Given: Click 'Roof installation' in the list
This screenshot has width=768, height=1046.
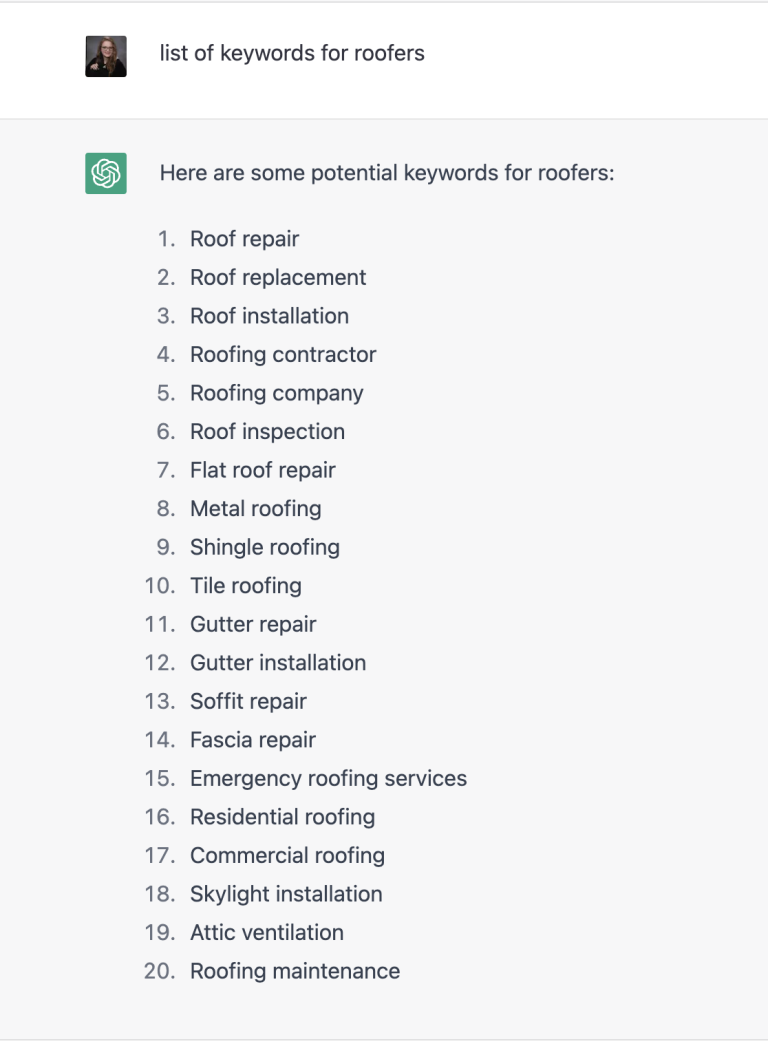Looking at the screenshot, I should pos(269,316).
